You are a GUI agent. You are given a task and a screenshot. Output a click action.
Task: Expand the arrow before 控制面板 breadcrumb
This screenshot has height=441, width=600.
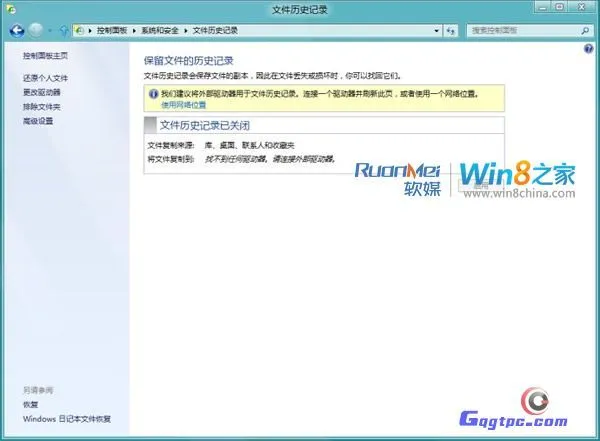(x=90, y=31)
